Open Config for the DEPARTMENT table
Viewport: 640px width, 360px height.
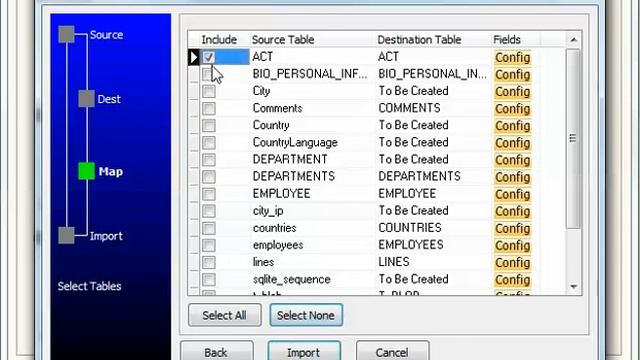513,160
